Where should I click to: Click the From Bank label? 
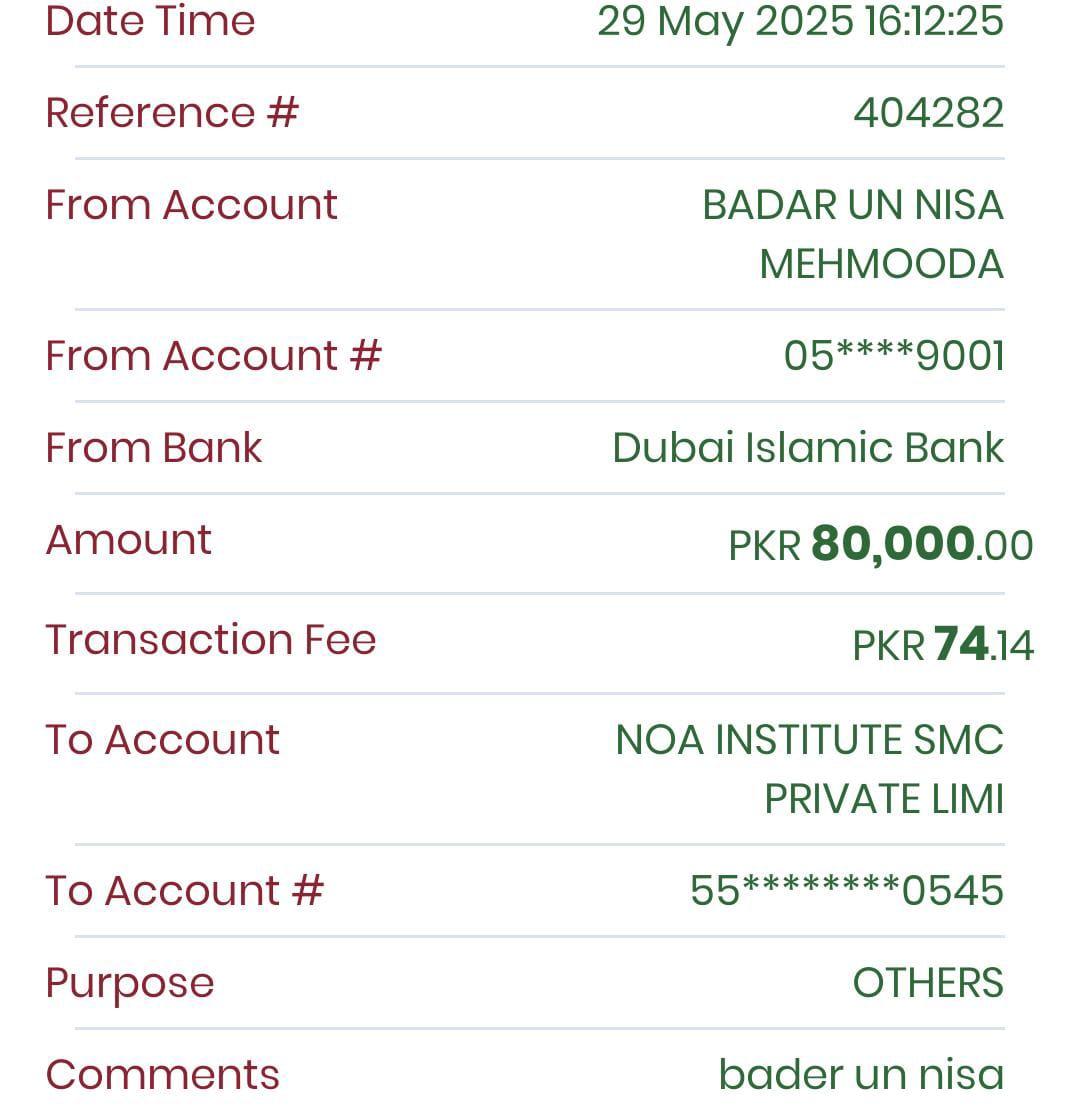point(154,447)
